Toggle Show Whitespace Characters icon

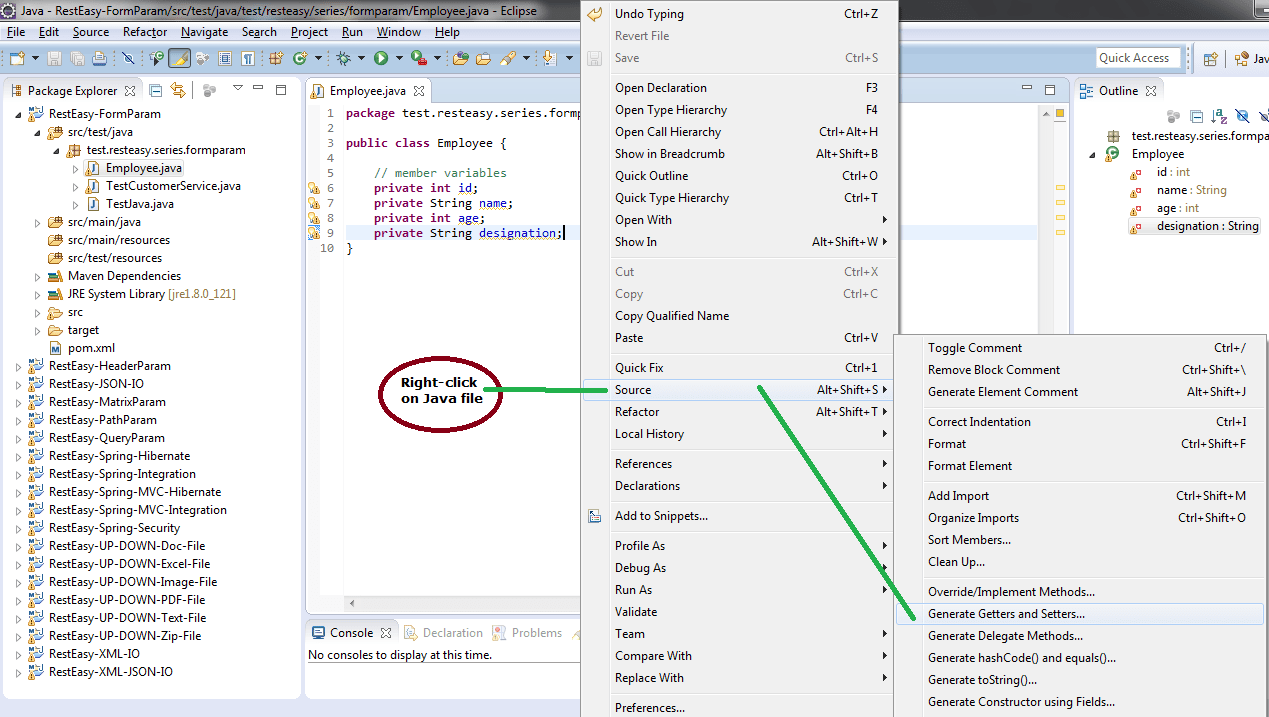247,58
